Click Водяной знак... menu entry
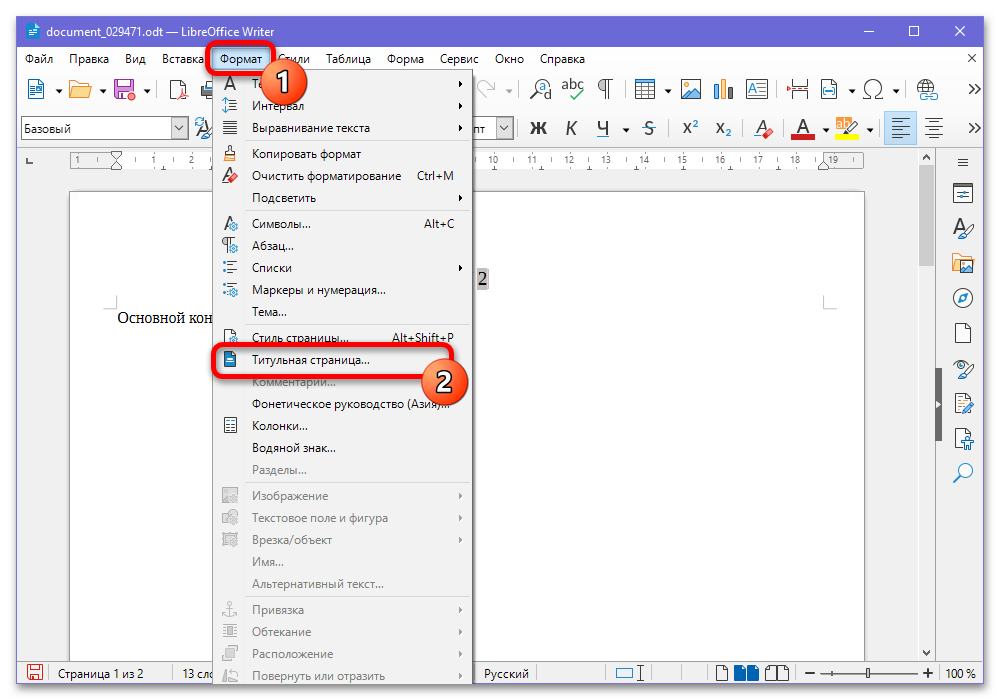The image size is (1000, 700). [x=343, y=448]
